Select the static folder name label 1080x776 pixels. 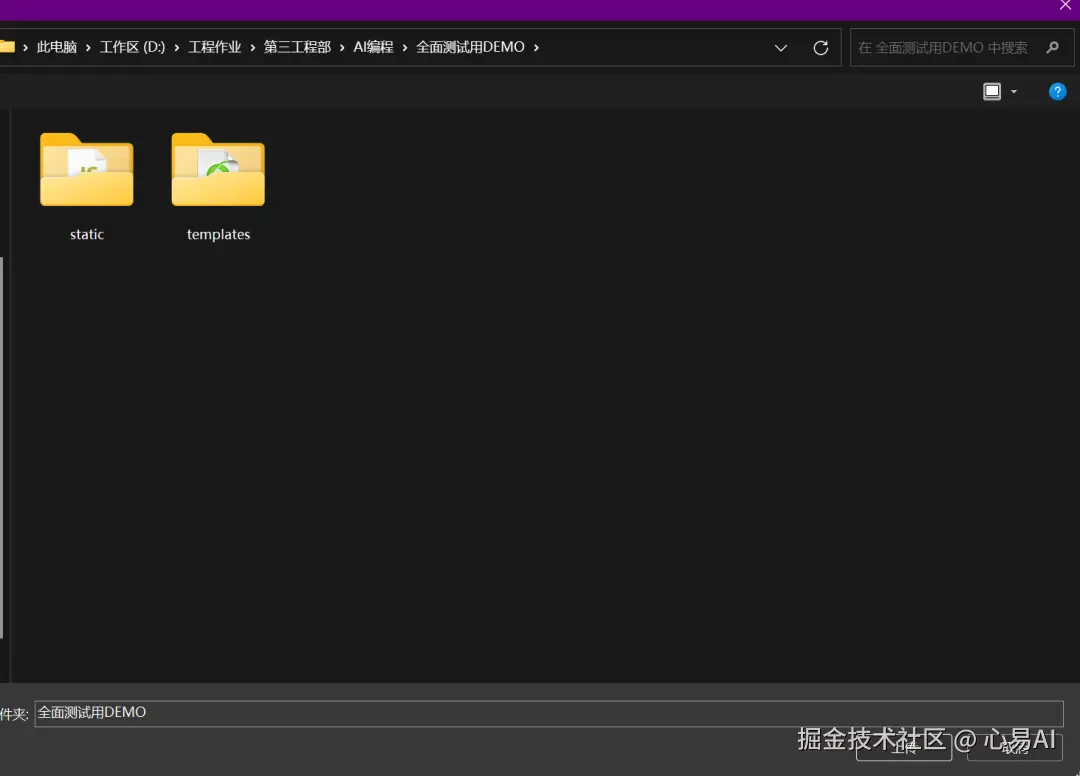tap(87, 234)
